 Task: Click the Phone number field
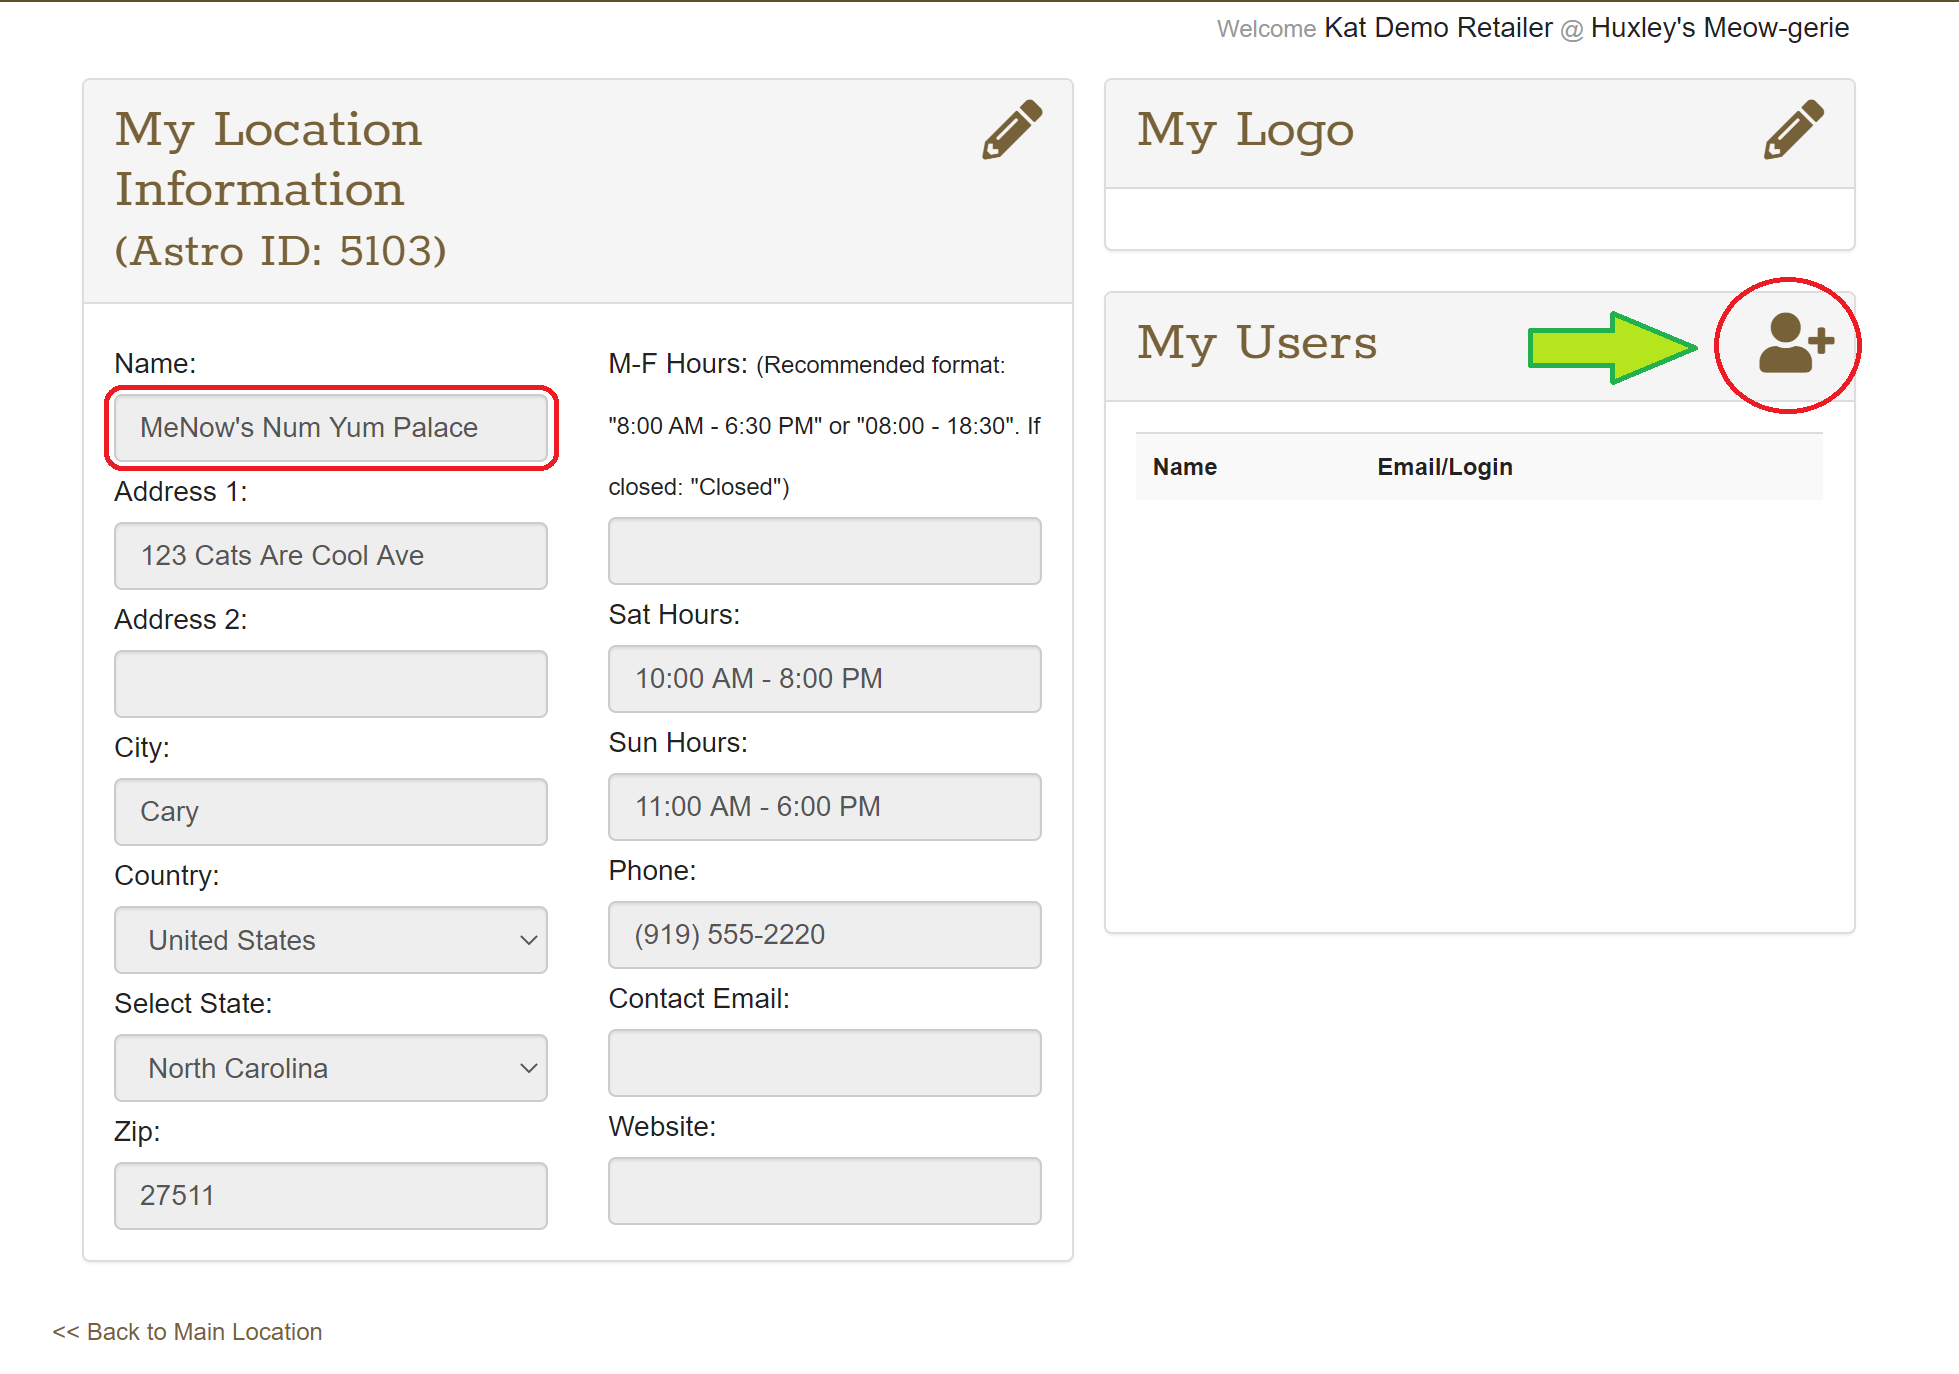click(x=824, y=935)
